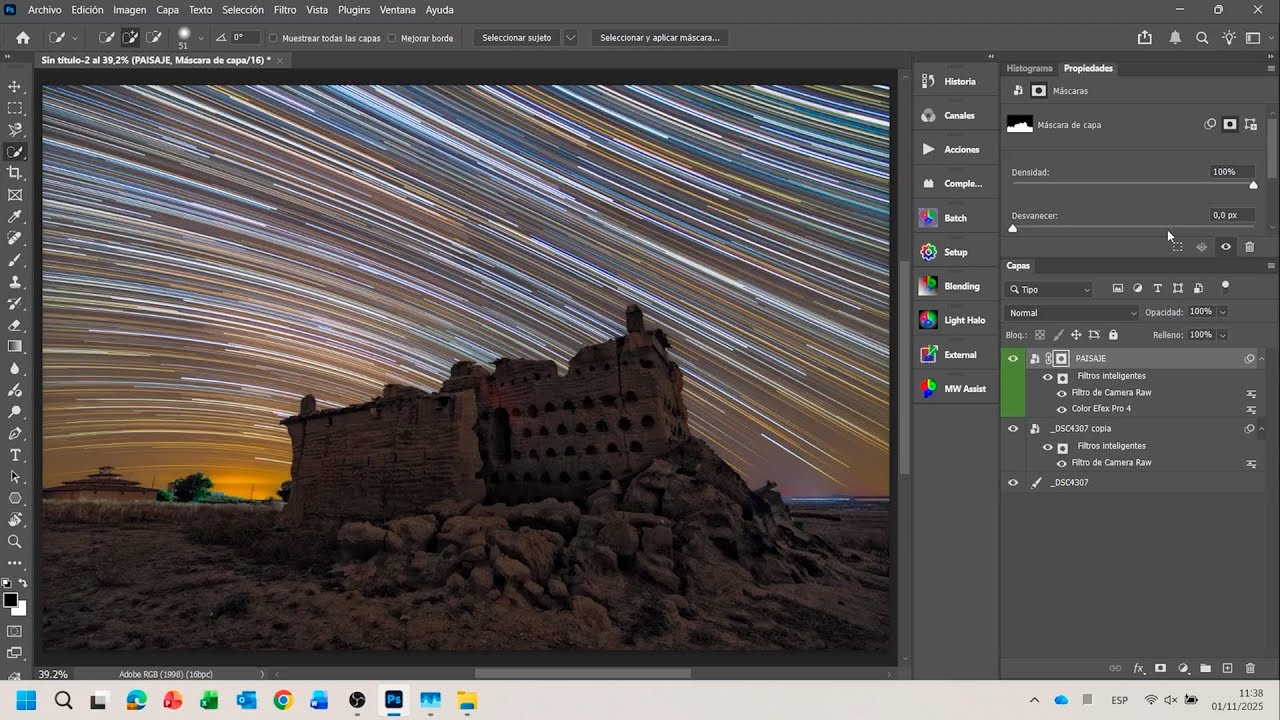Click the Add to selection brush mode icon
1280x720 pixels.
130,37
